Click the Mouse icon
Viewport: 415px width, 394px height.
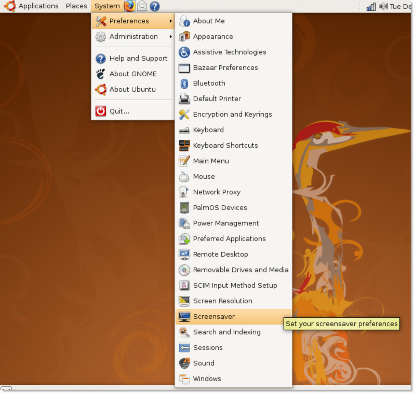click(184, 176)
